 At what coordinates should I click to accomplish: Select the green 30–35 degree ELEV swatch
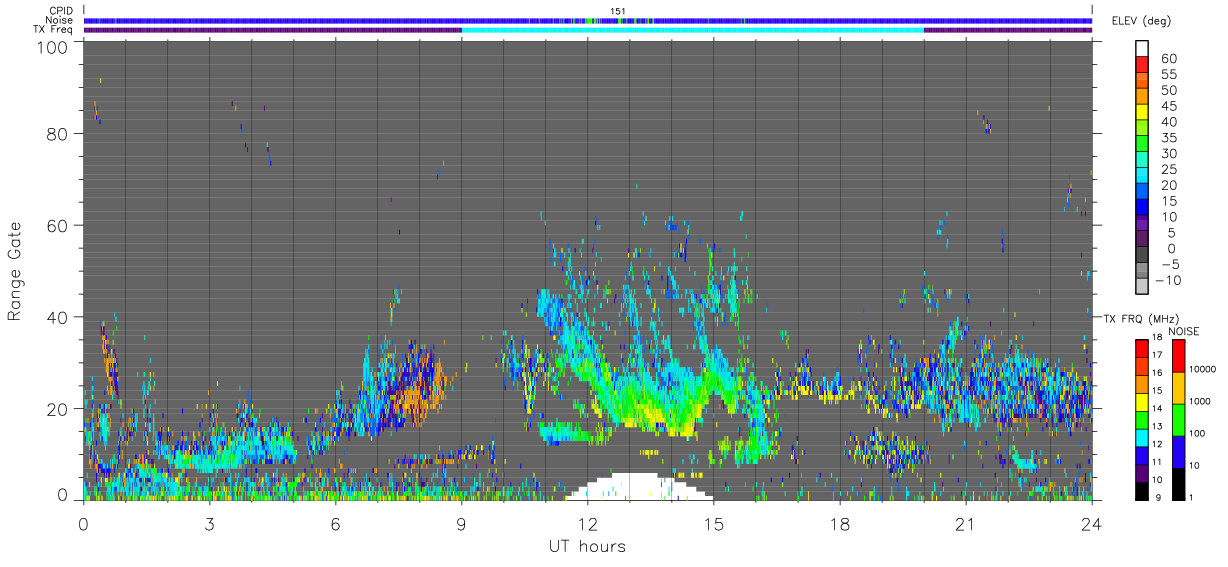[1142, 145]
